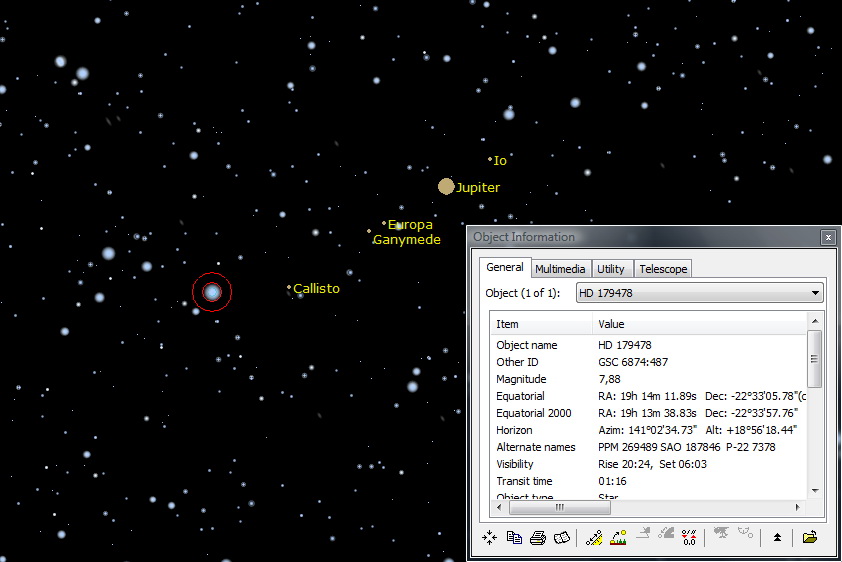The height and width of the screenshot is (562, 842).
Task: Click the vertical scrollbar down arrow
Action: (x=814, y=490)
